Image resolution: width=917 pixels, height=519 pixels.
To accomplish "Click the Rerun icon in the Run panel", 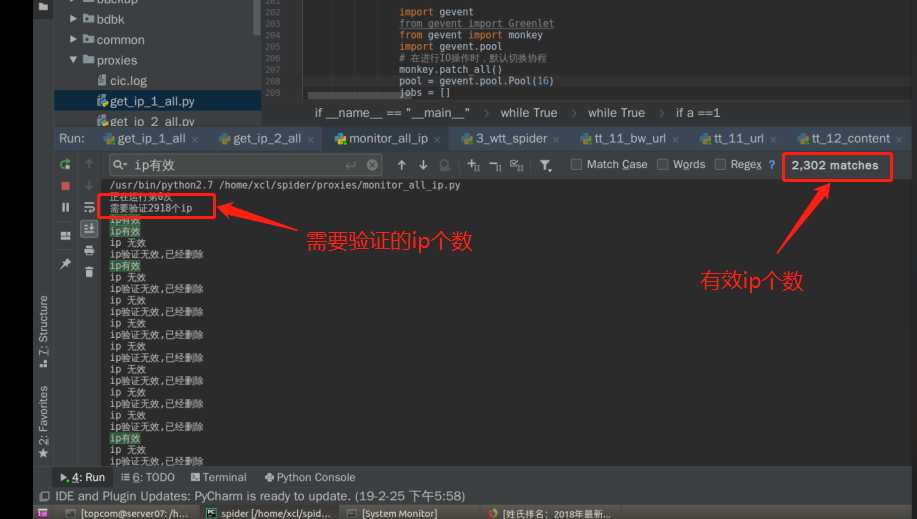I will [x=65, y=164].
